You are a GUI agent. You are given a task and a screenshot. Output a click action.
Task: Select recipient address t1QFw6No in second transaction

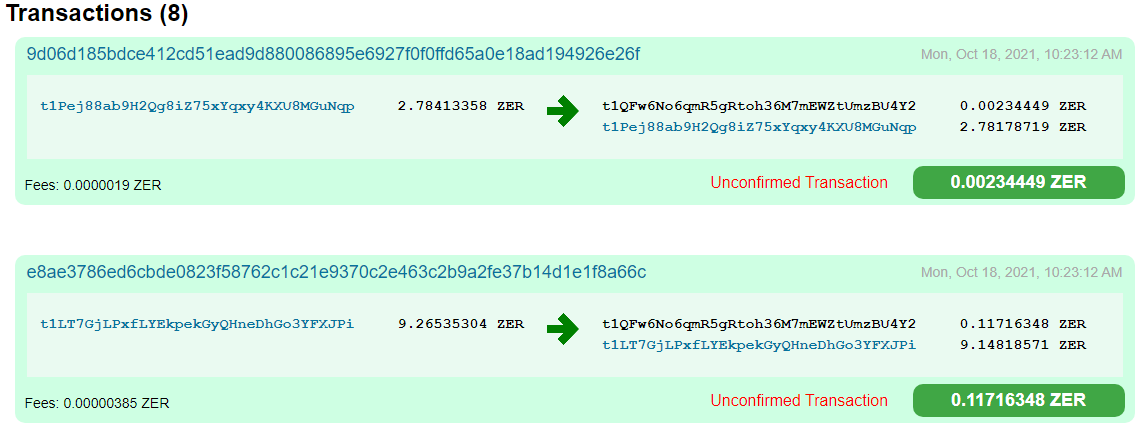759,324
